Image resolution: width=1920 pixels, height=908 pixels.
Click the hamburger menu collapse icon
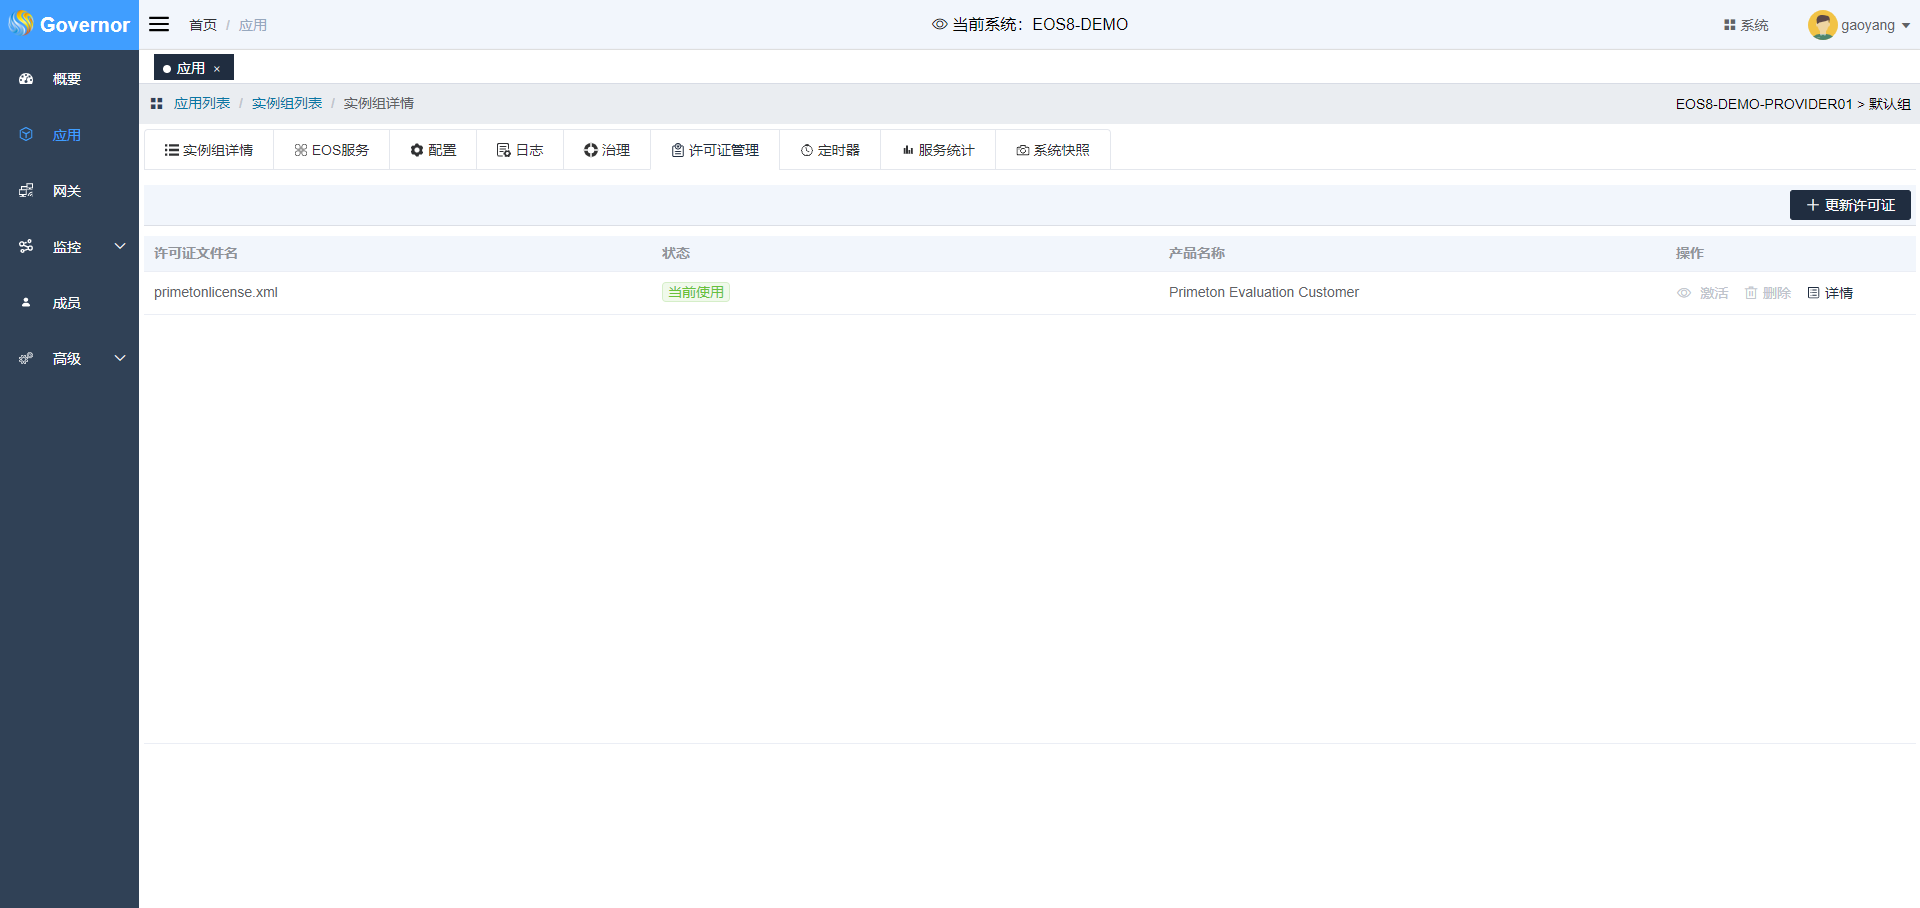coord(159,24)
